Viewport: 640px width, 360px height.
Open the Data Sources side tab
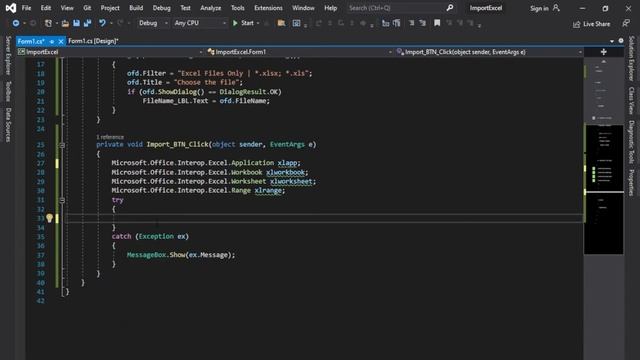click(x=8, y=125)
